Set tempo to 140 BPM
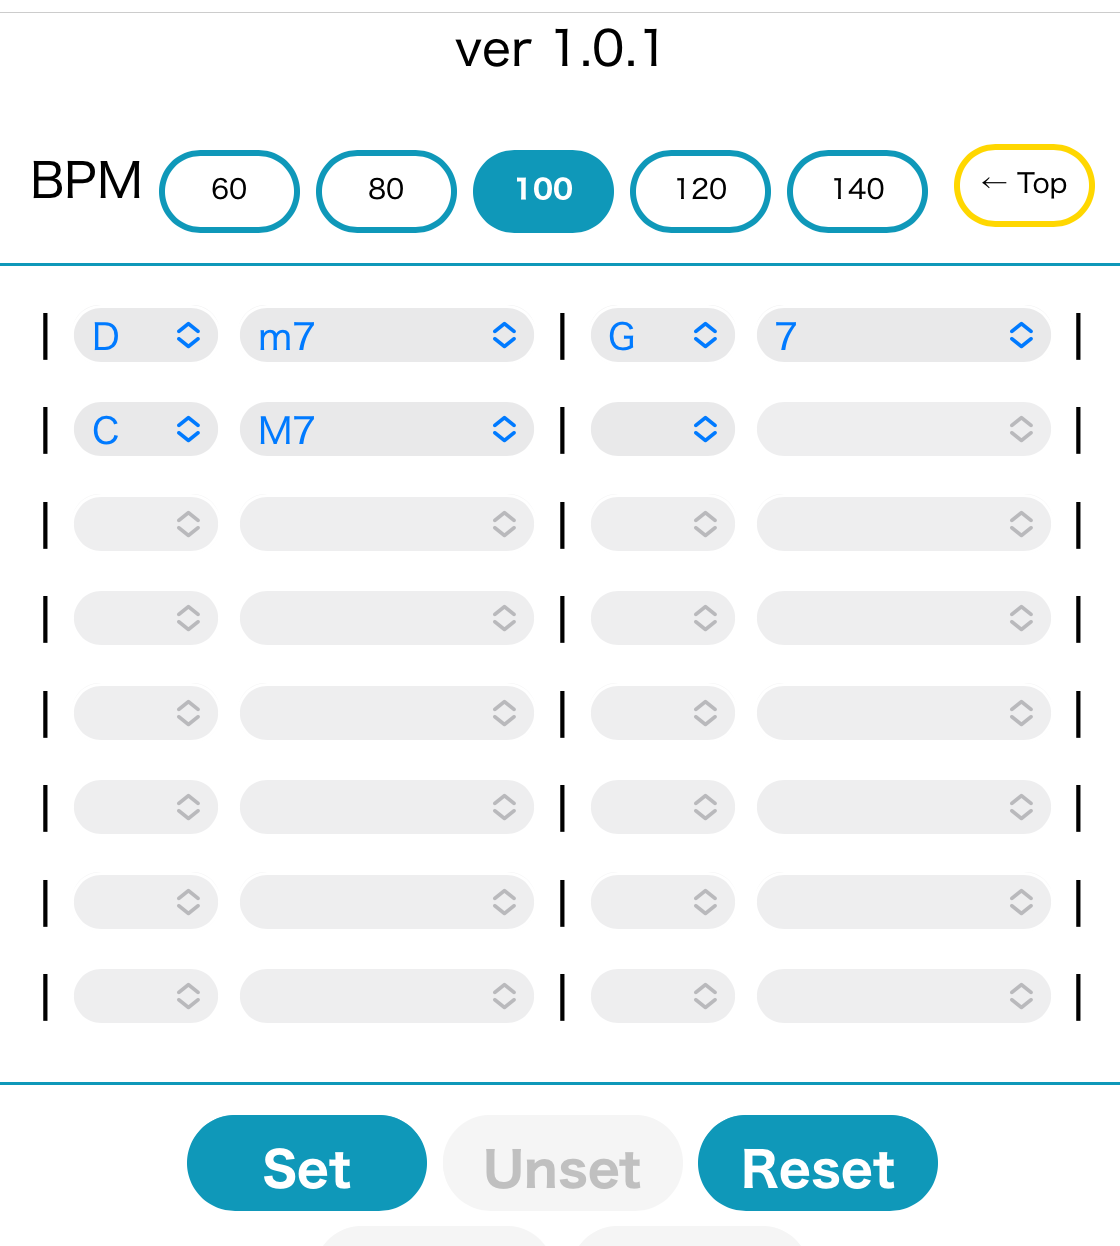 pyautogui.click(x=857, y=190)
